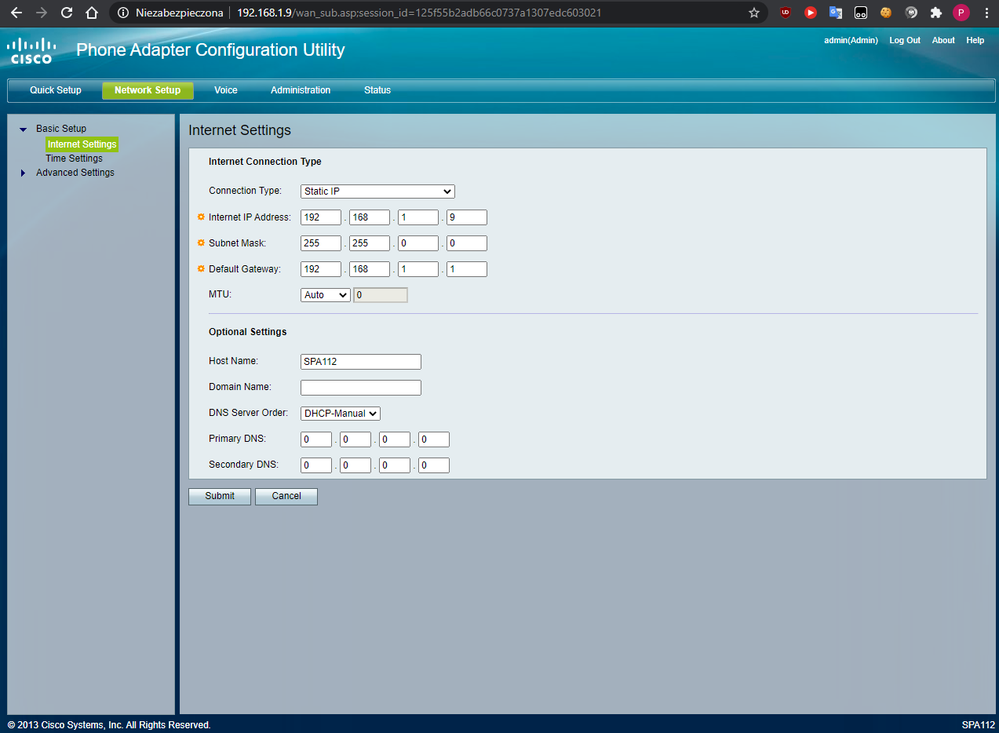Viewport: 999px width, 733px height.
Task: Bookmark this page with the star icon
Action: click(x=754, y=14)
